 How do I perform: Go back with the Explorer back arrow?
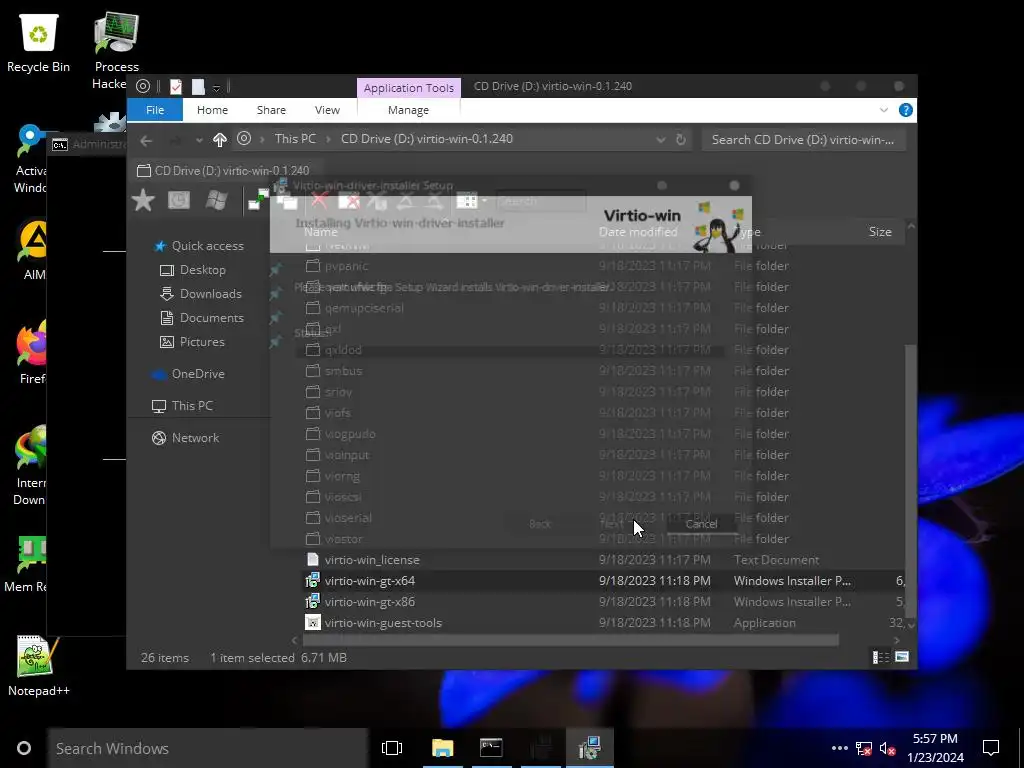tap(146, 140)
